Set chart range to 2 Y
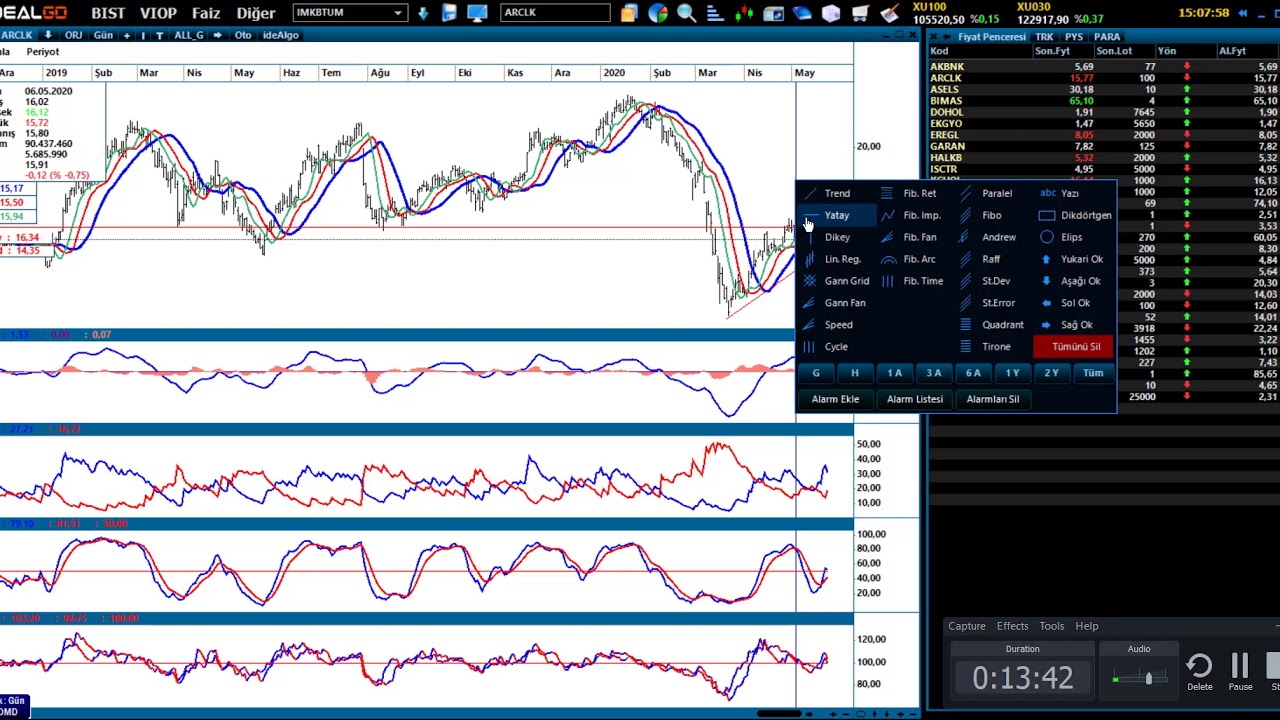Viewport: 1280px width, 720px height. point(1051,374)
